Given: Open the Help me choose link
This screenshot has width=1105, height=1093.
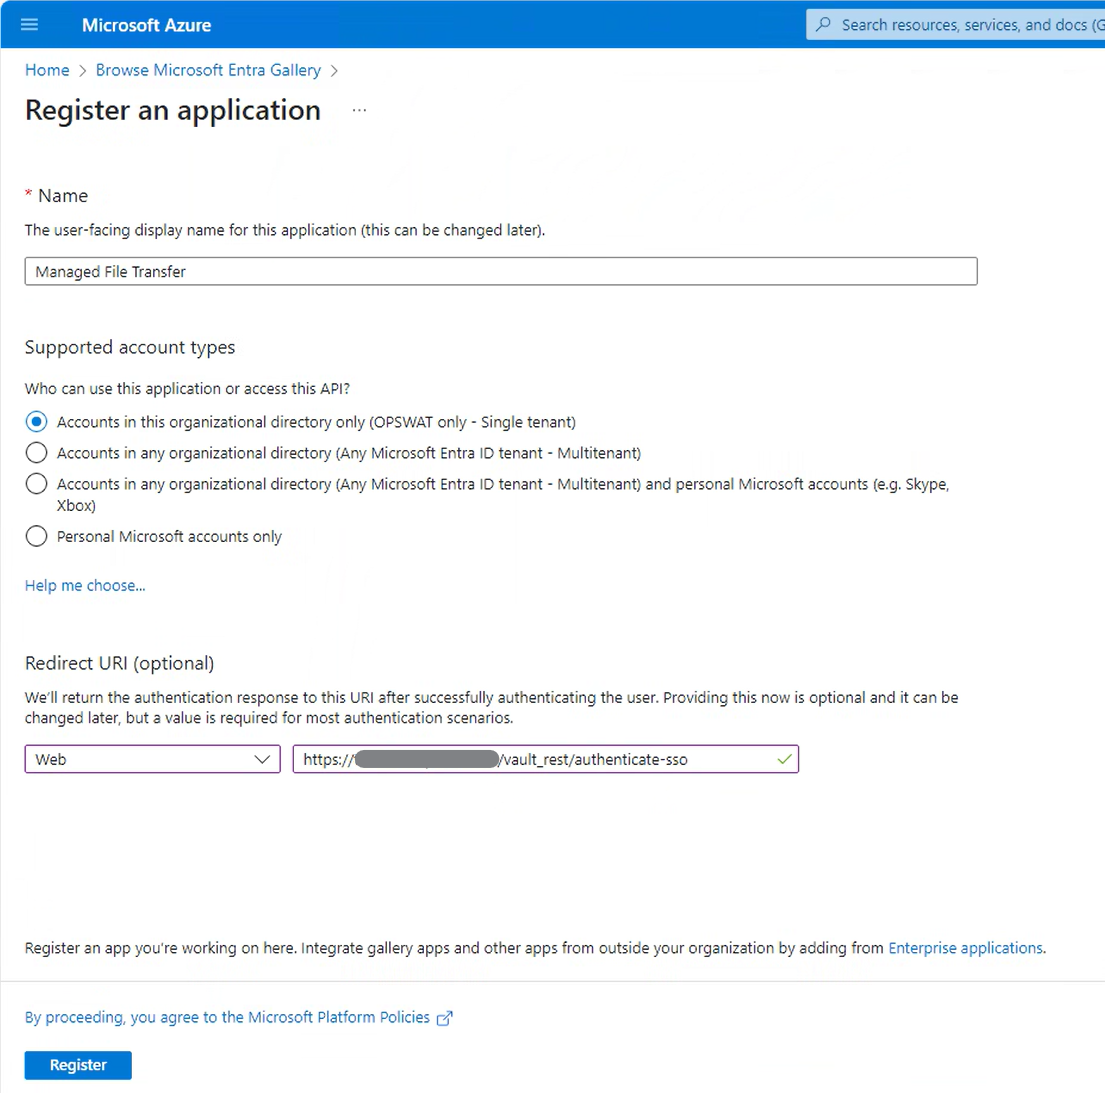Looking at the screenshot, I should coord(85,586).
